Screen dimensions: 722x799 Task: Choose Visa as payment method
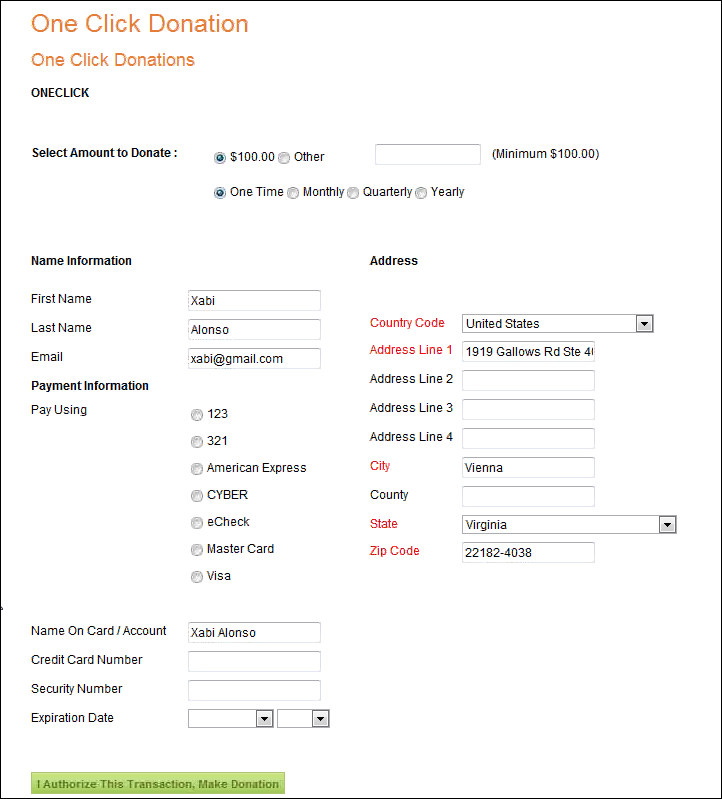point(197,577)
